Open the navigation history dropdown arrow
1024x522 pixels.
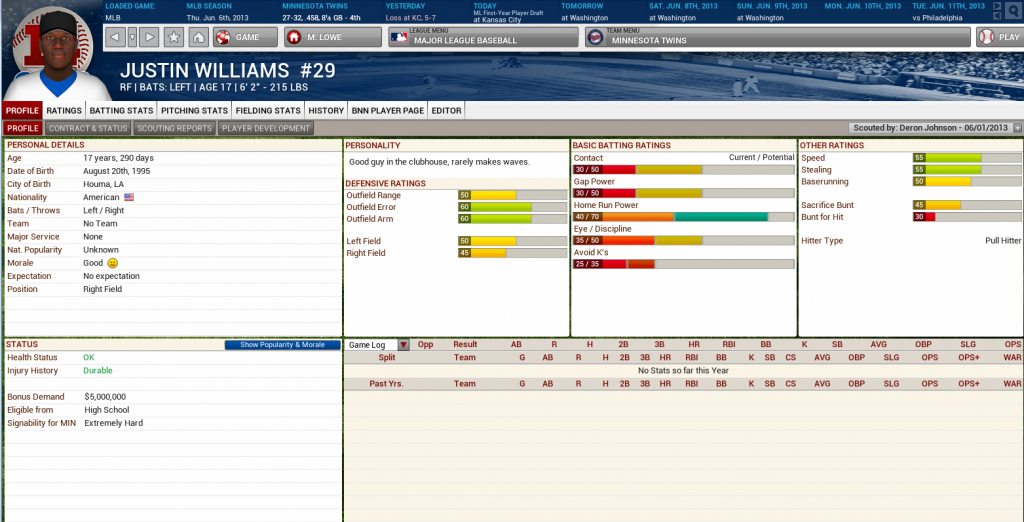pyautogui.click(x=132, y=38)
